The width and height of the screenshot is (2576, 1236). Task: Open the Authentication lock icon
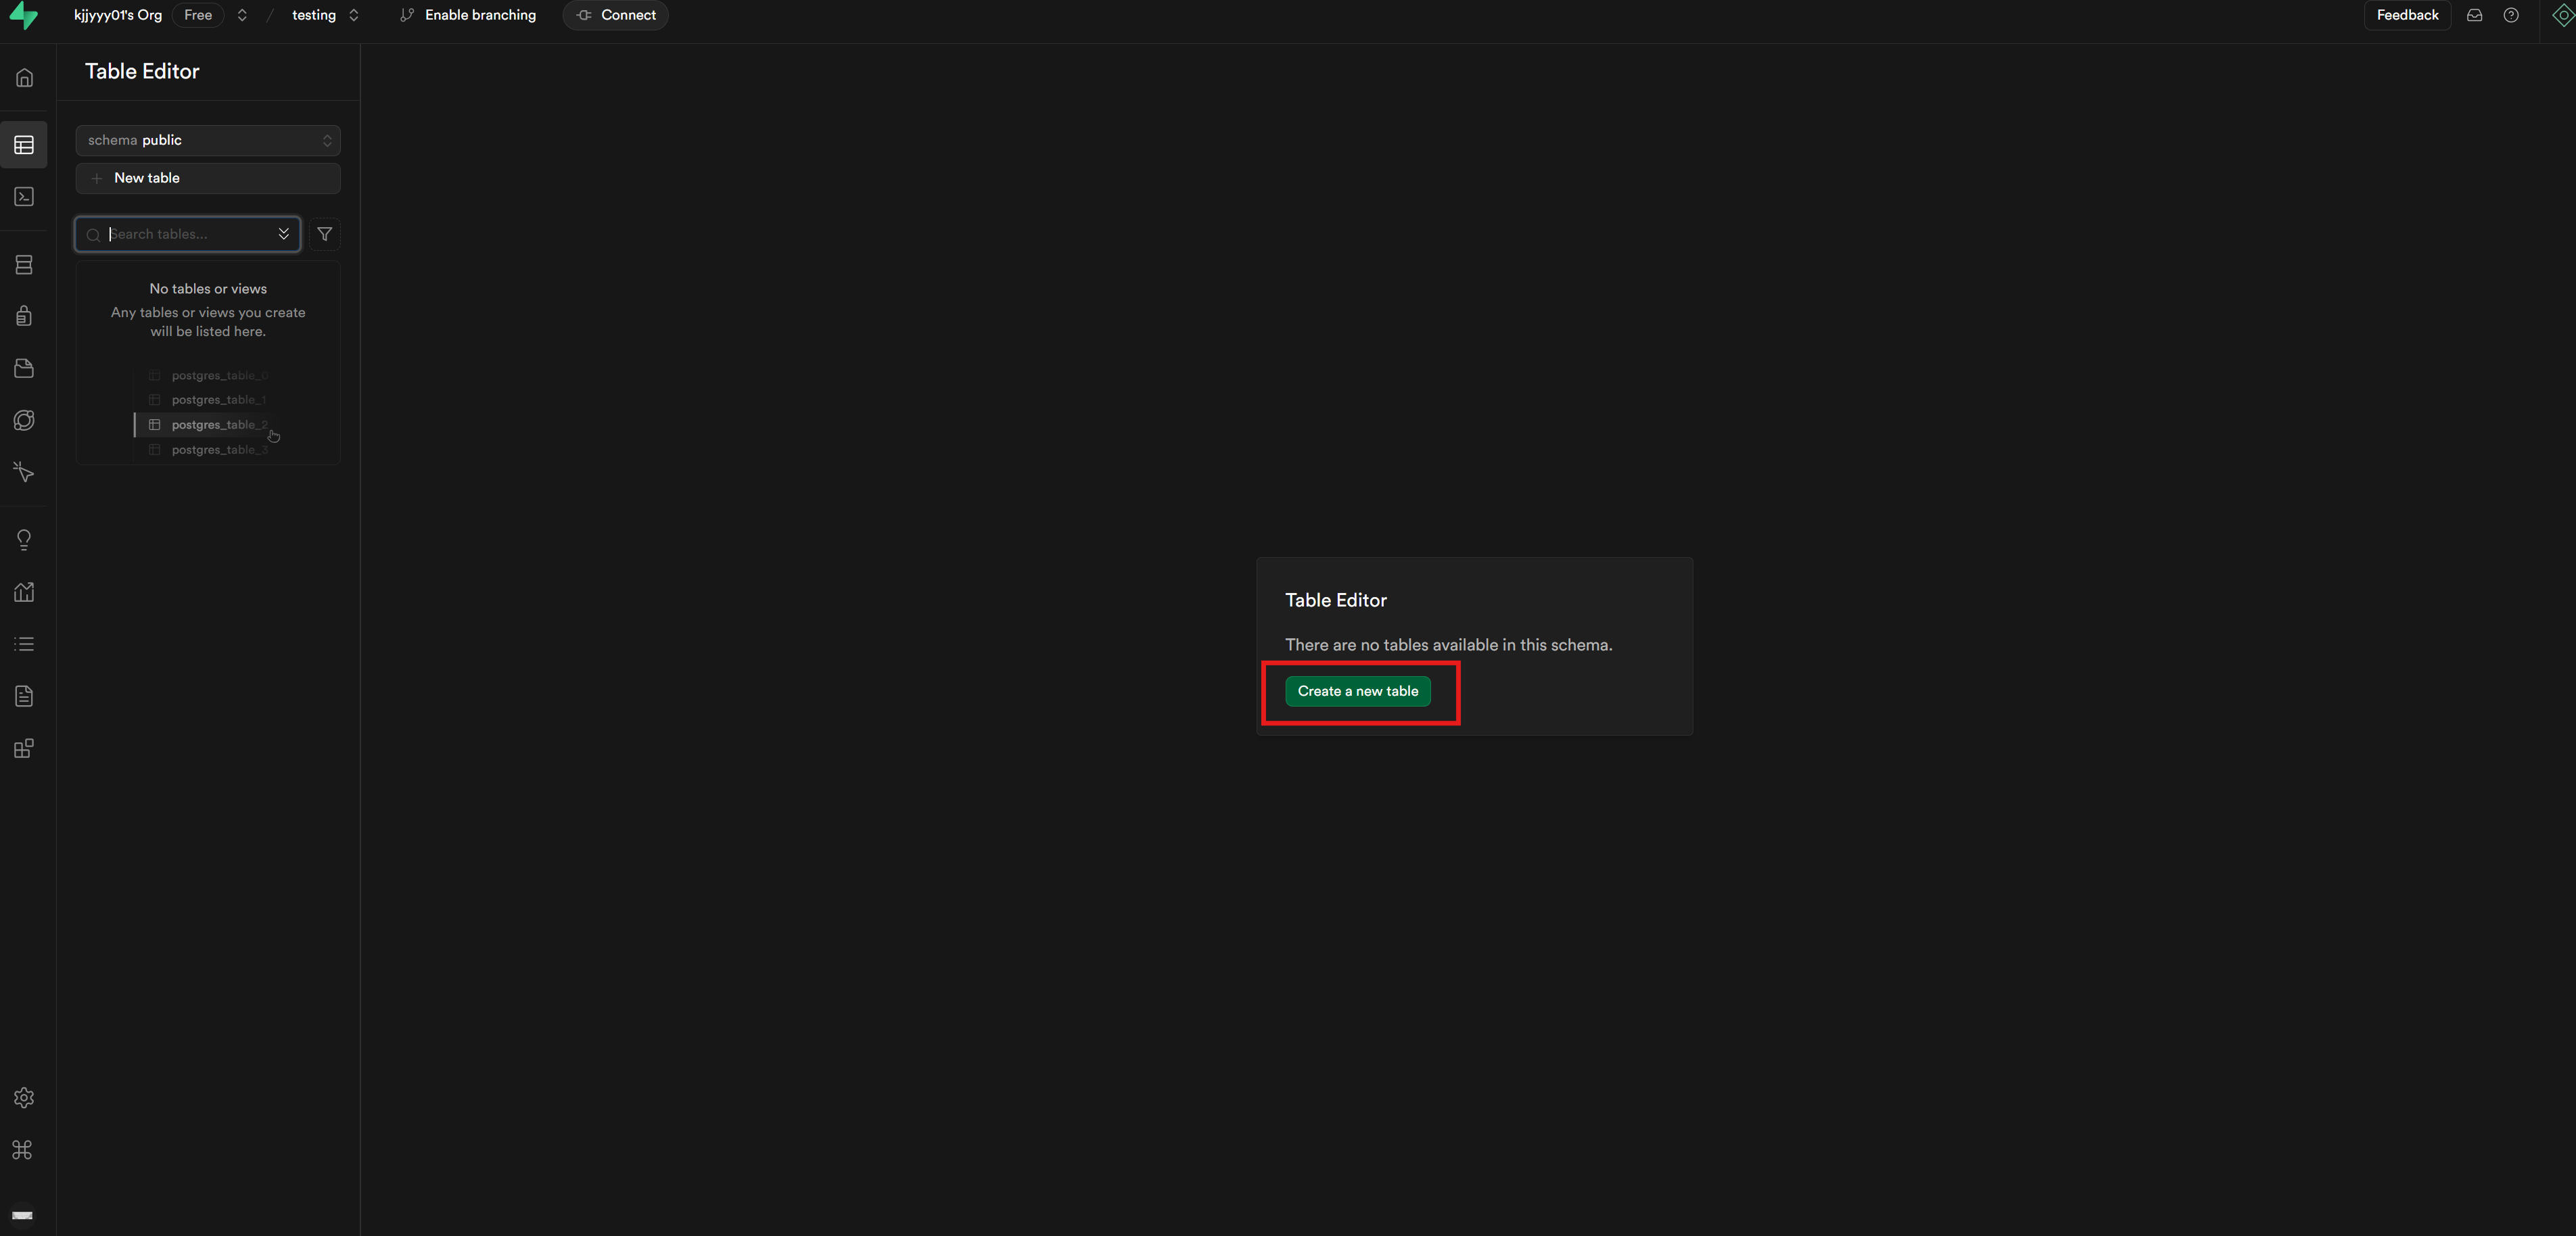[x=24, y=316]
